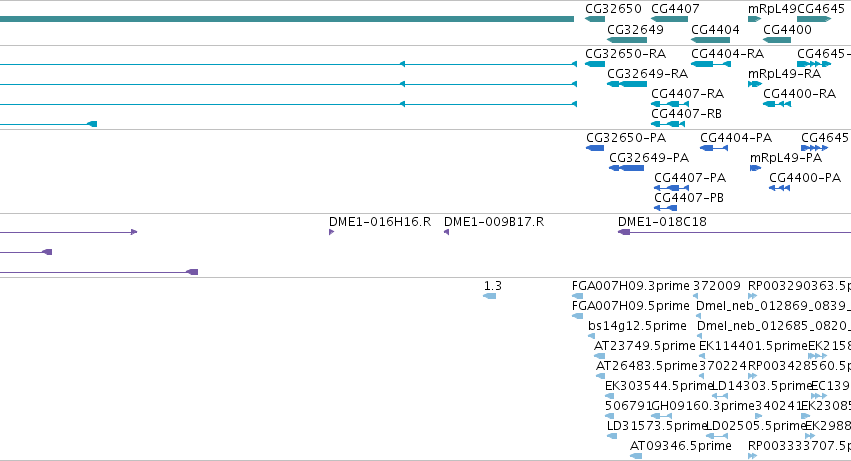Click the CG4407-PA protein label
The width and height of the screenshot is (851, 461).
click(x=690, y=178)
